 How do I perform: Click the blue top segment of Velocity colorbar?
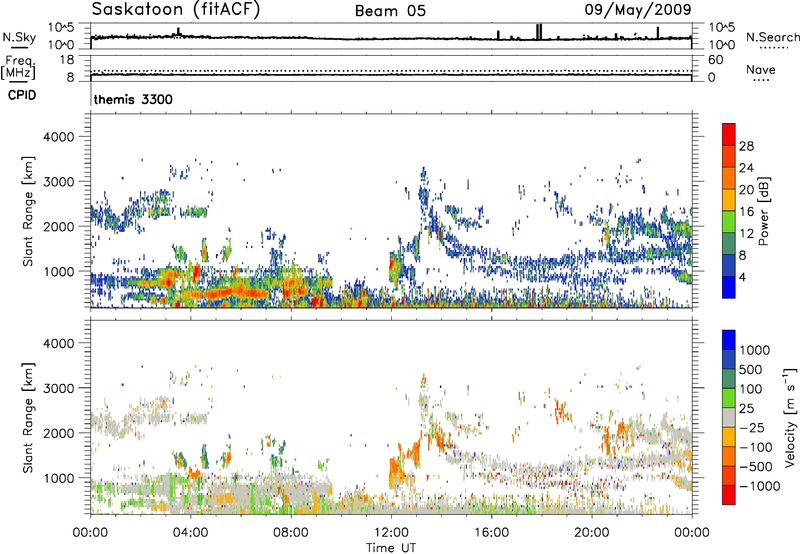[x=729, y=340]
